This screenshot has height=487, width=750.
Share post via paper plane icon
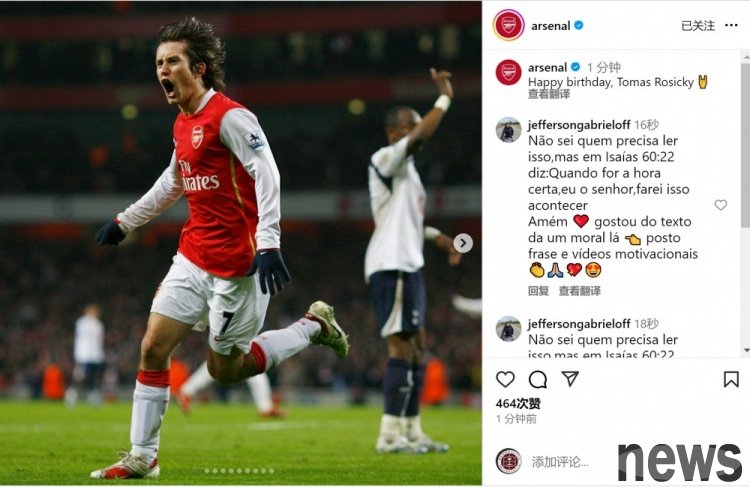(x=570, y=379)
